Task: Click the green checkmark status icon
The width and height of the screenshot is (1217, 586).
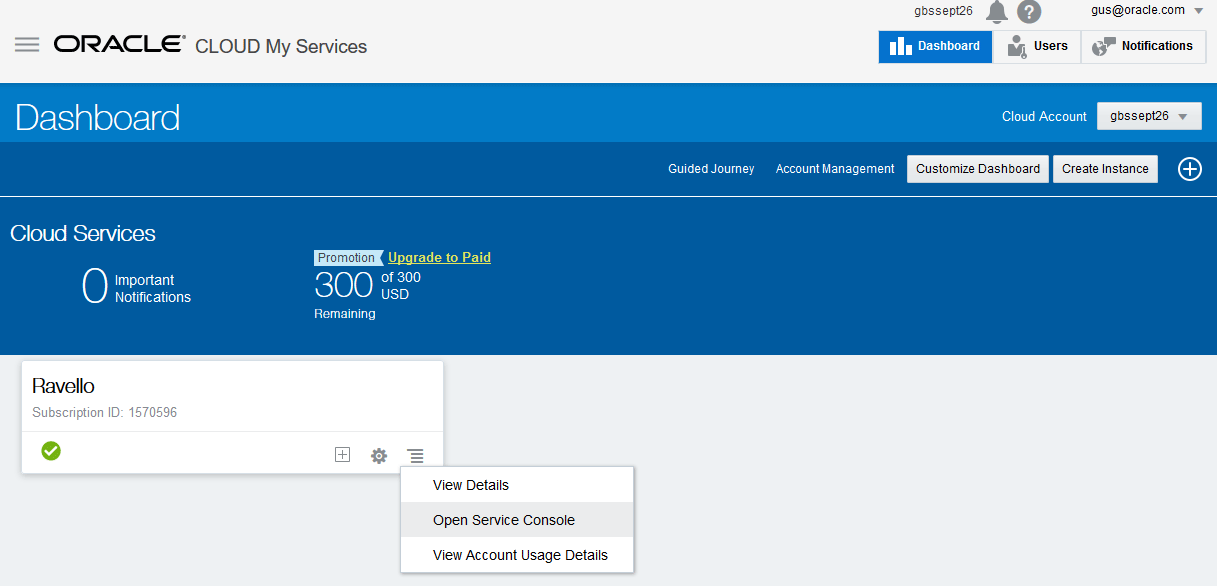Action: (x=51, y=451)
